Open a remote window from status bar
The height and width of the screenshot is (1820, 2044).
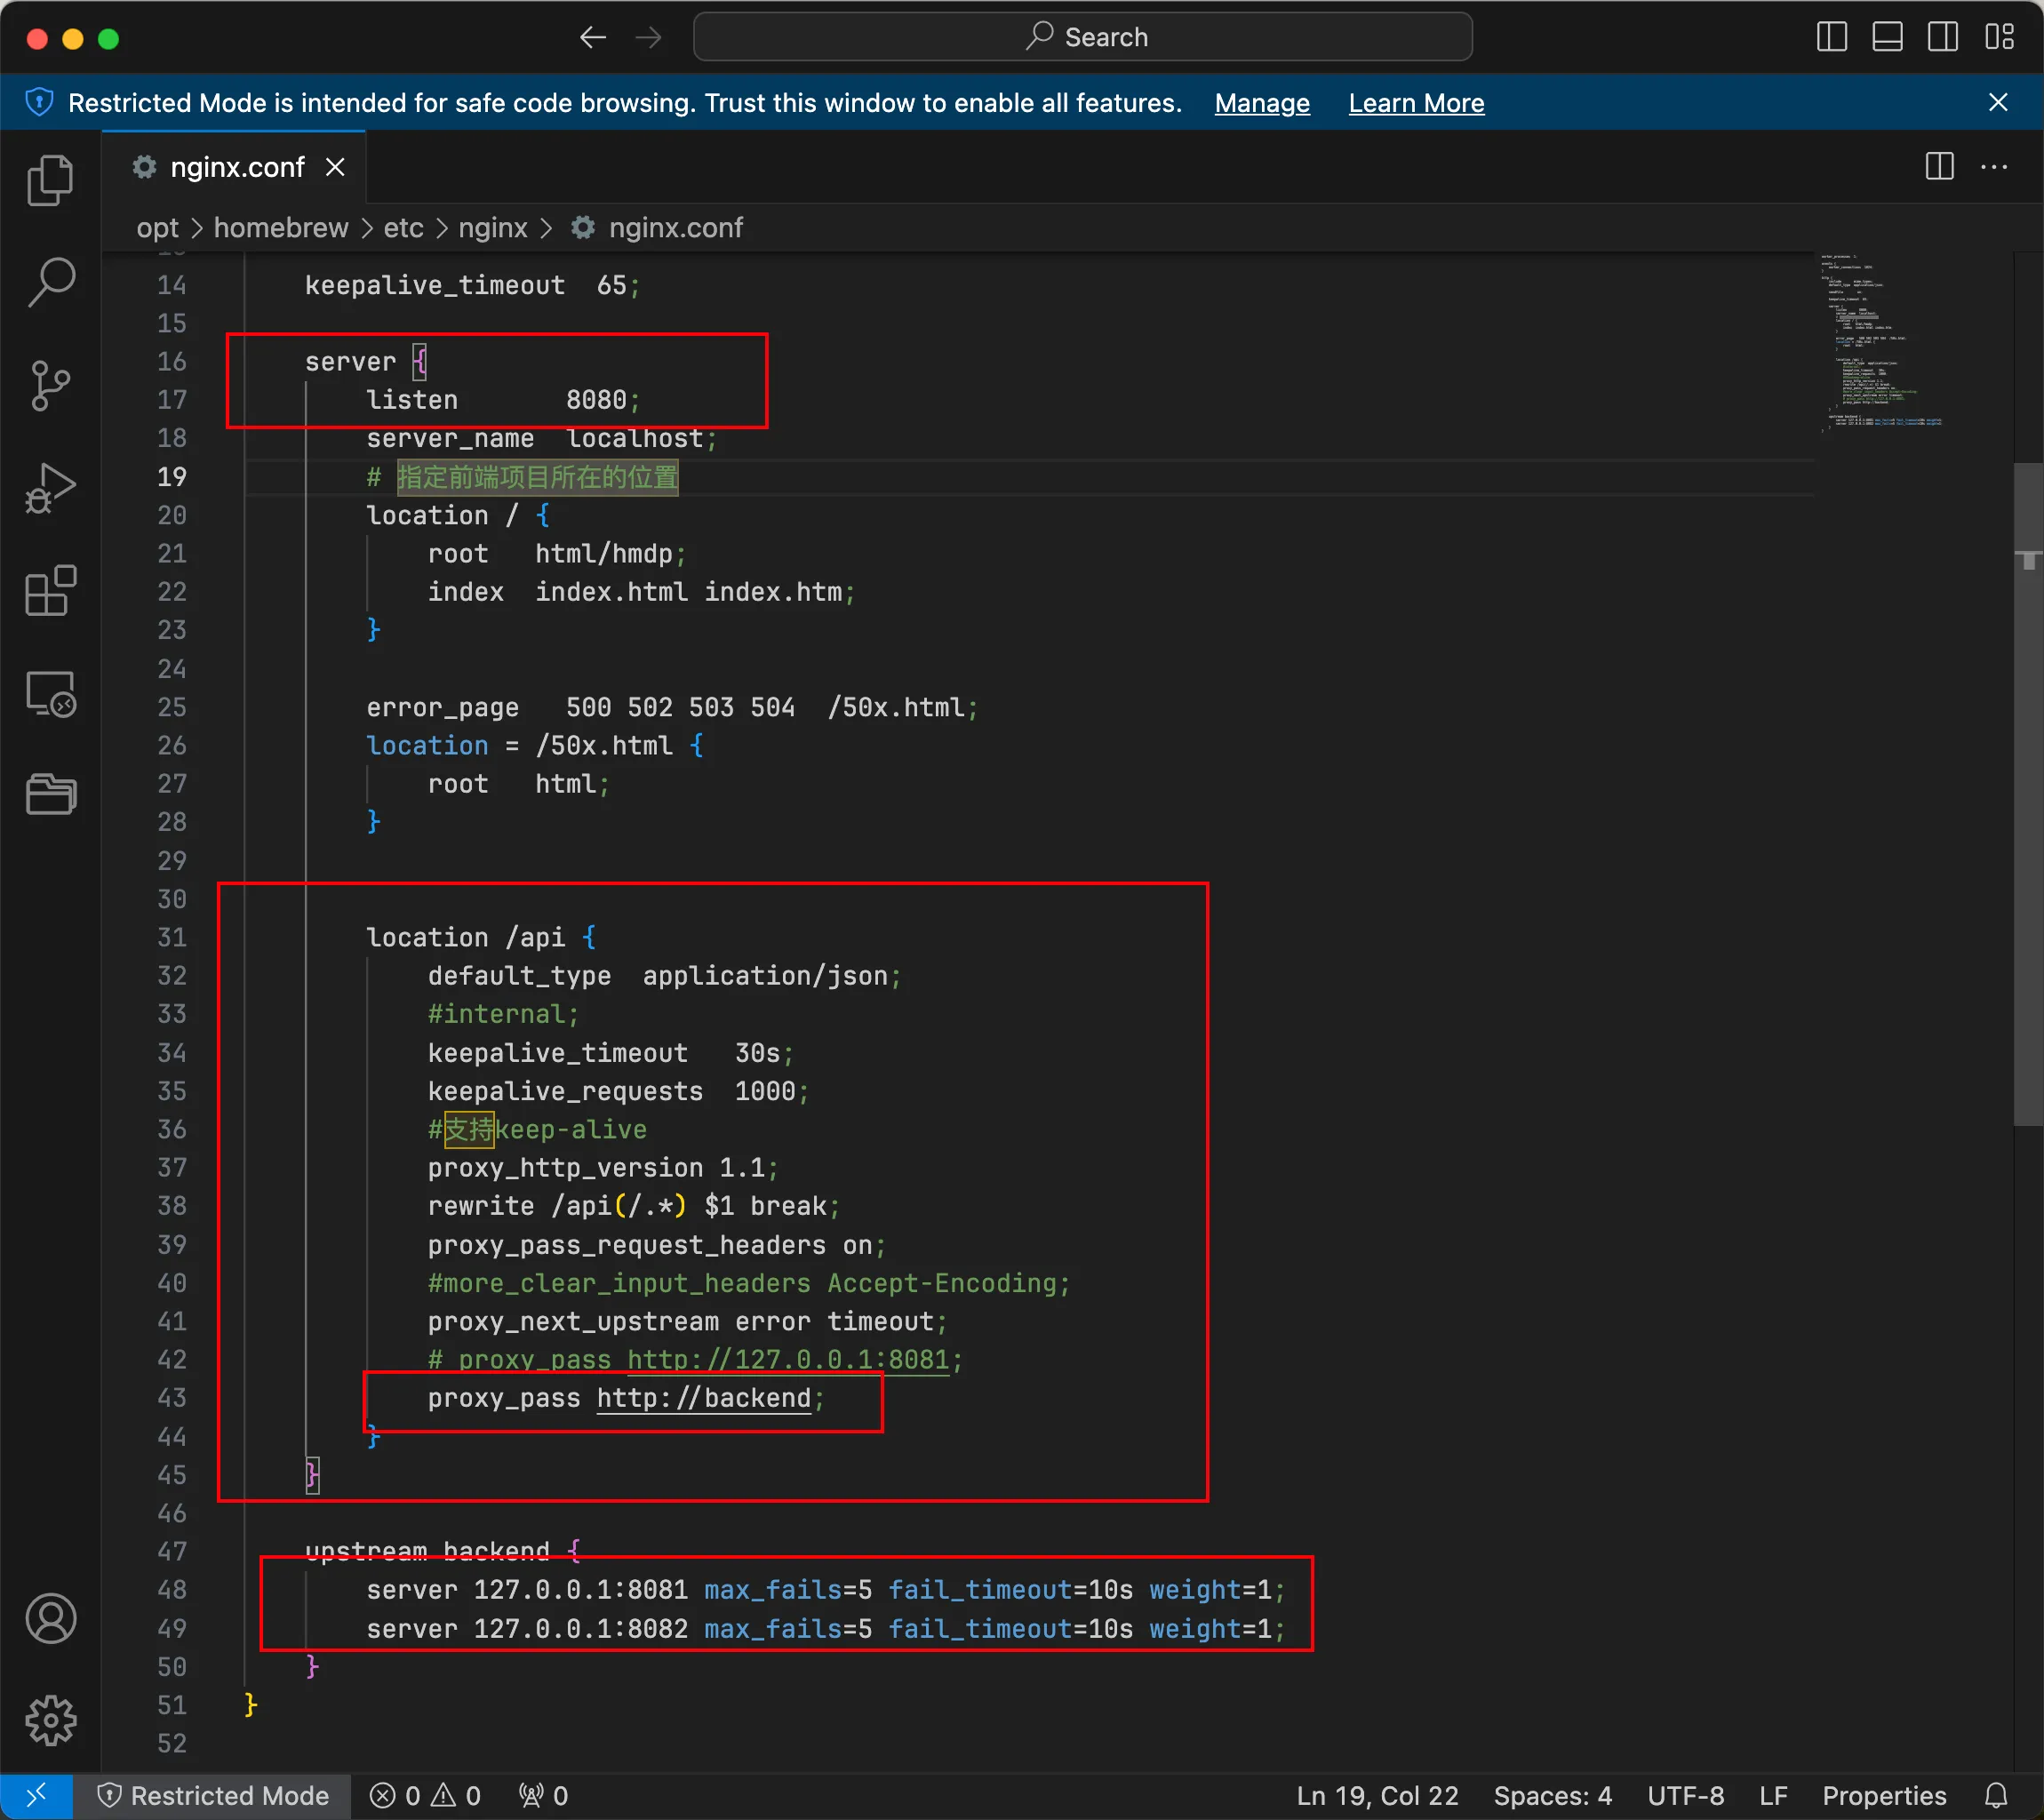[36, 1796]
